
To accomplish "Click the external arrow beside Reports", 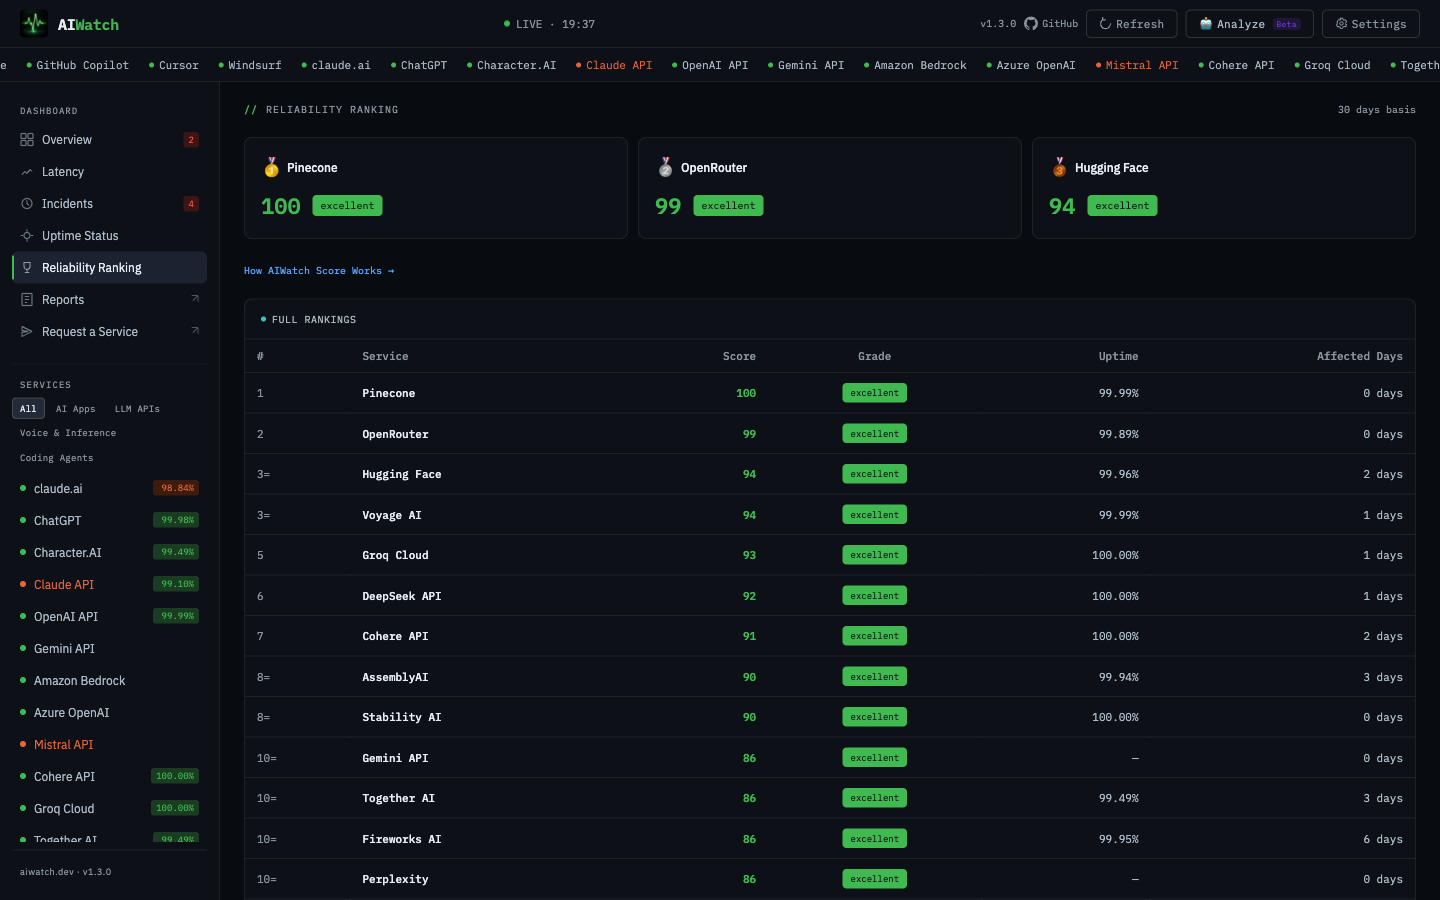I will 195,299.
